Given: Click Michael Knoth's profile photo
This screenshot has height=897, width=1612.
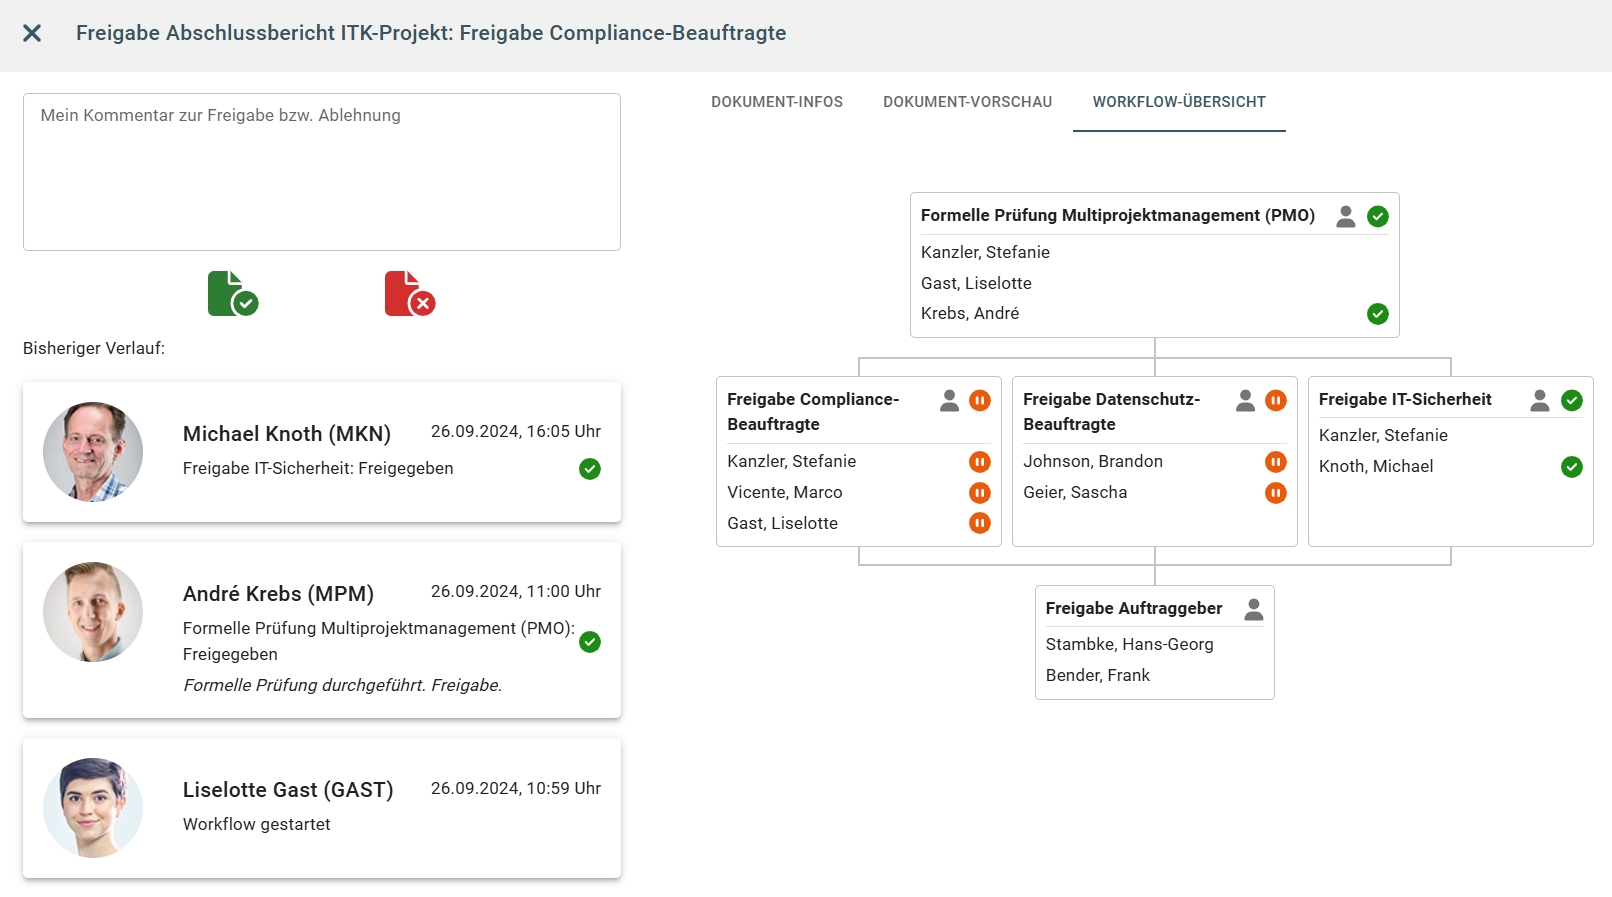Looking at the screenshot, I should 93,452.
